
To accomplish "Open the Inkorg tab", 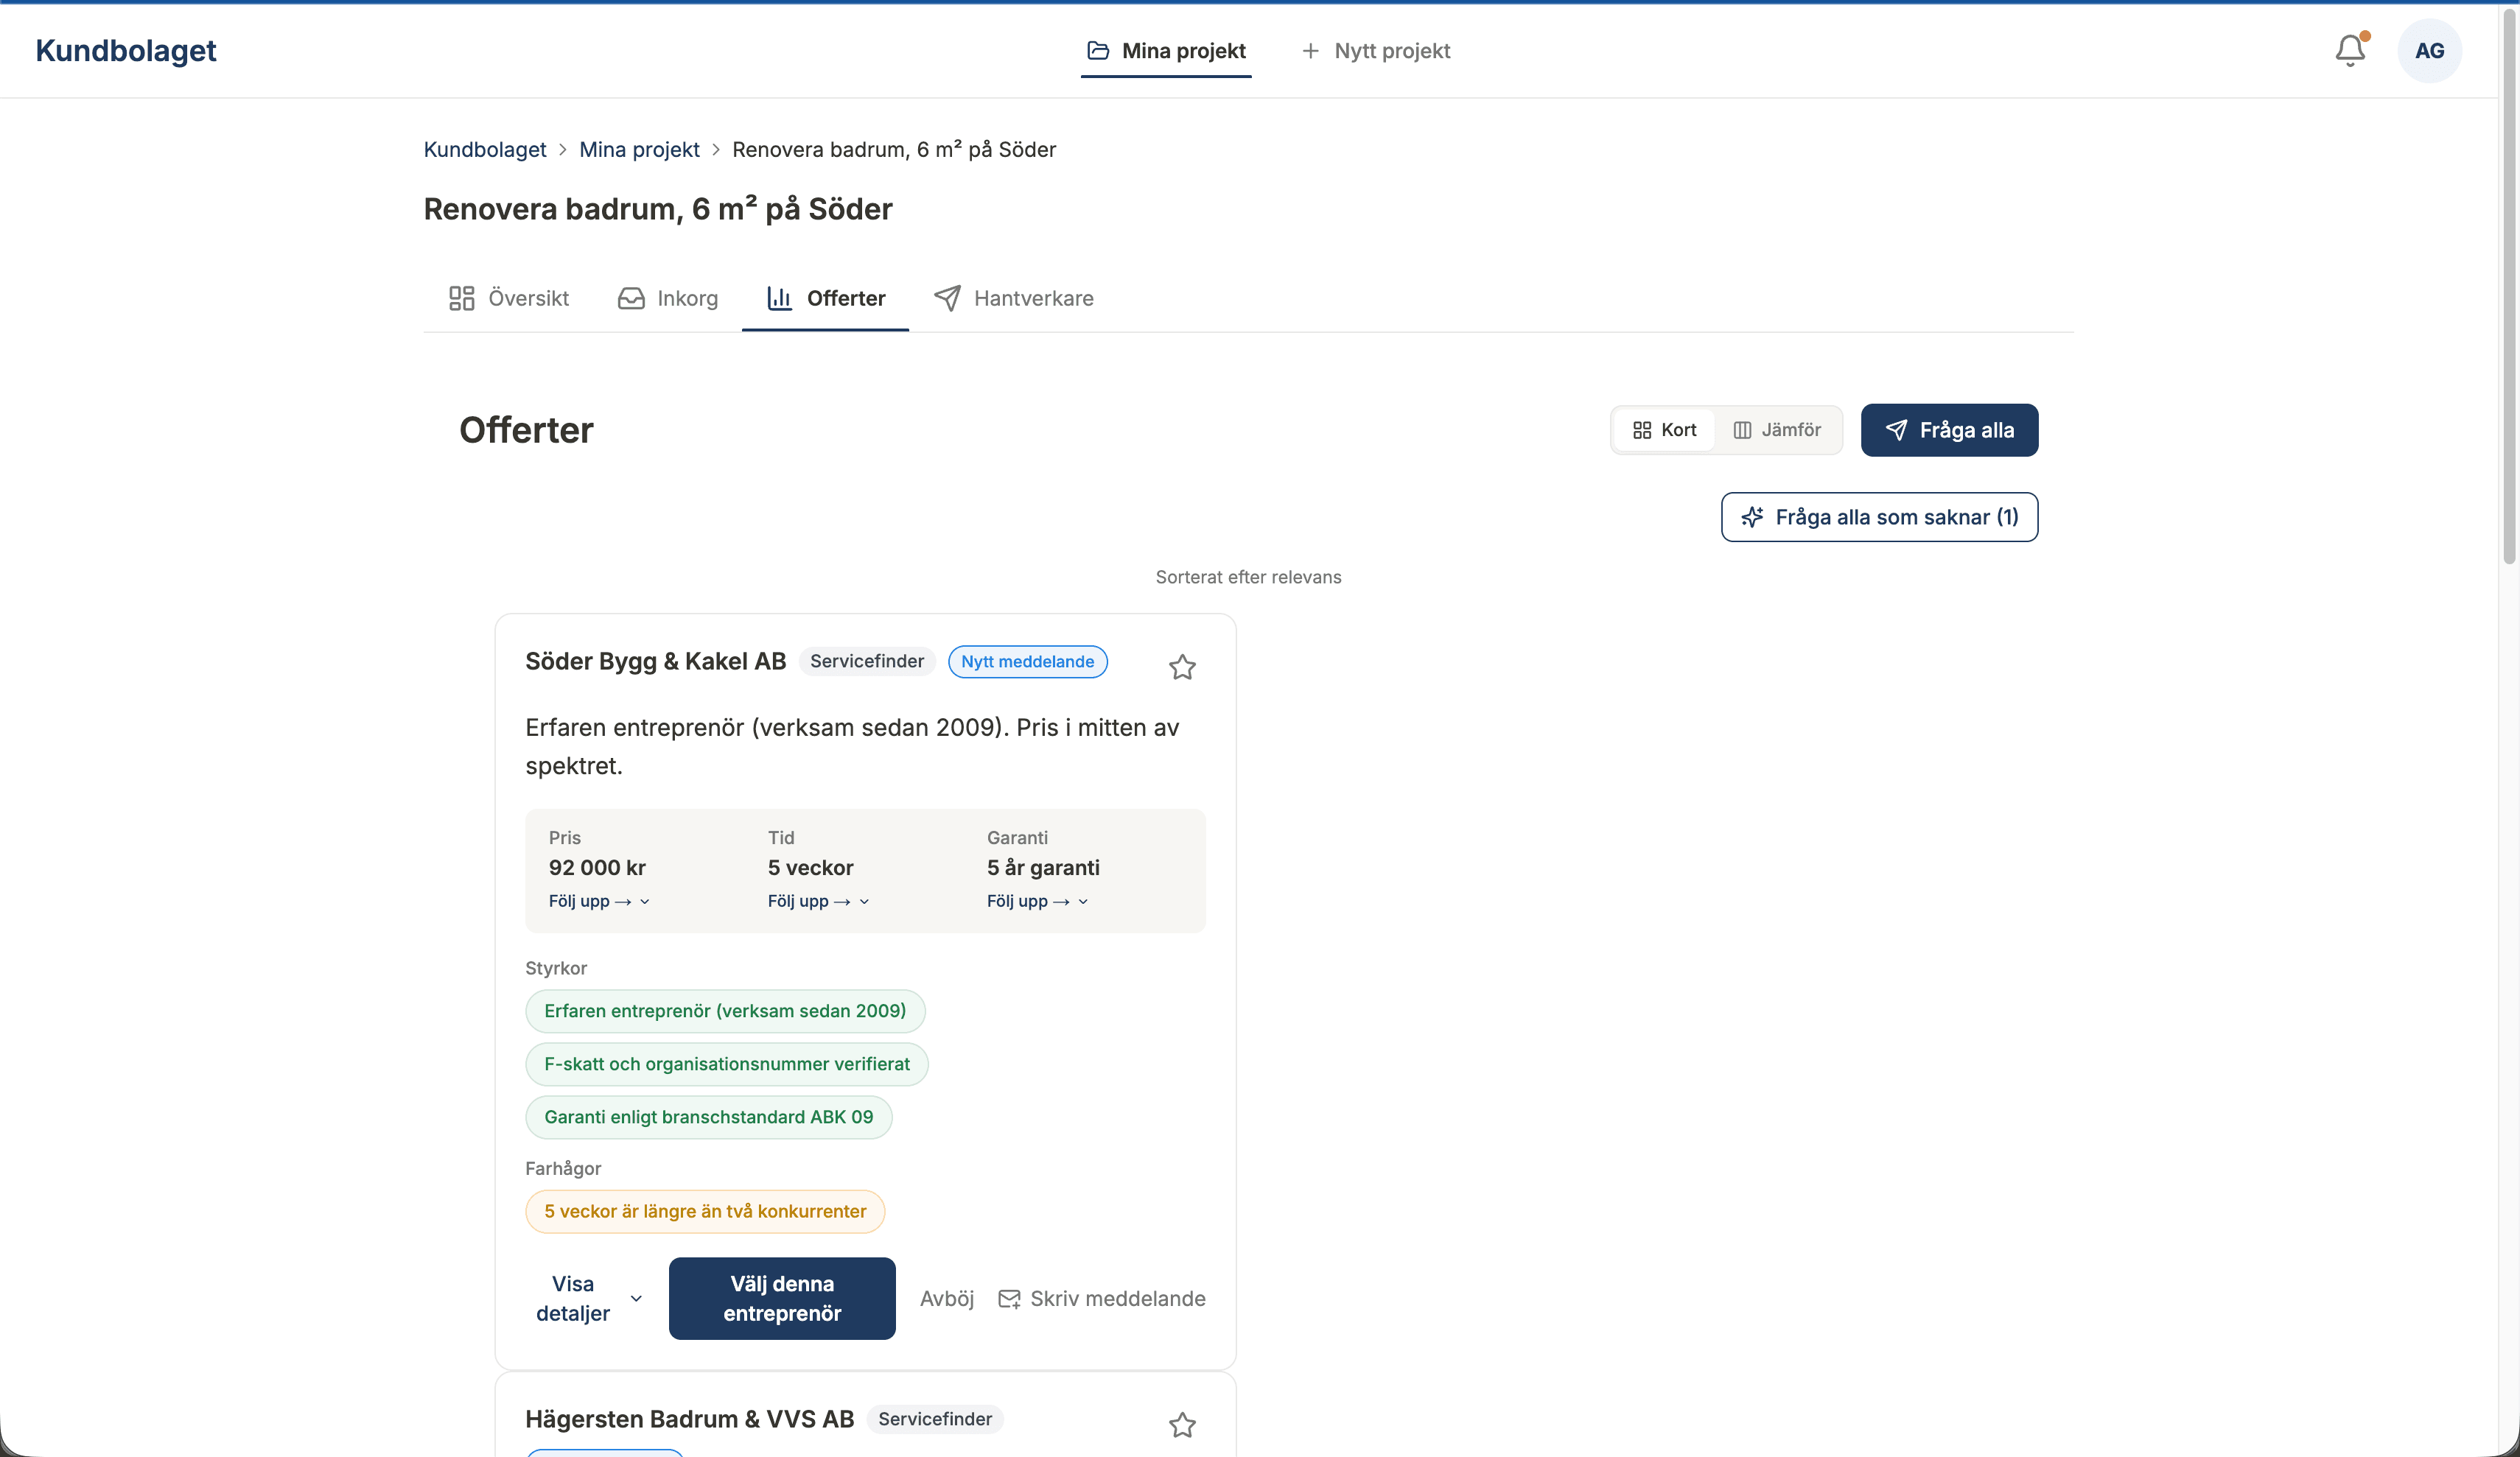I will pyautogui.click(x=668, y=298).
